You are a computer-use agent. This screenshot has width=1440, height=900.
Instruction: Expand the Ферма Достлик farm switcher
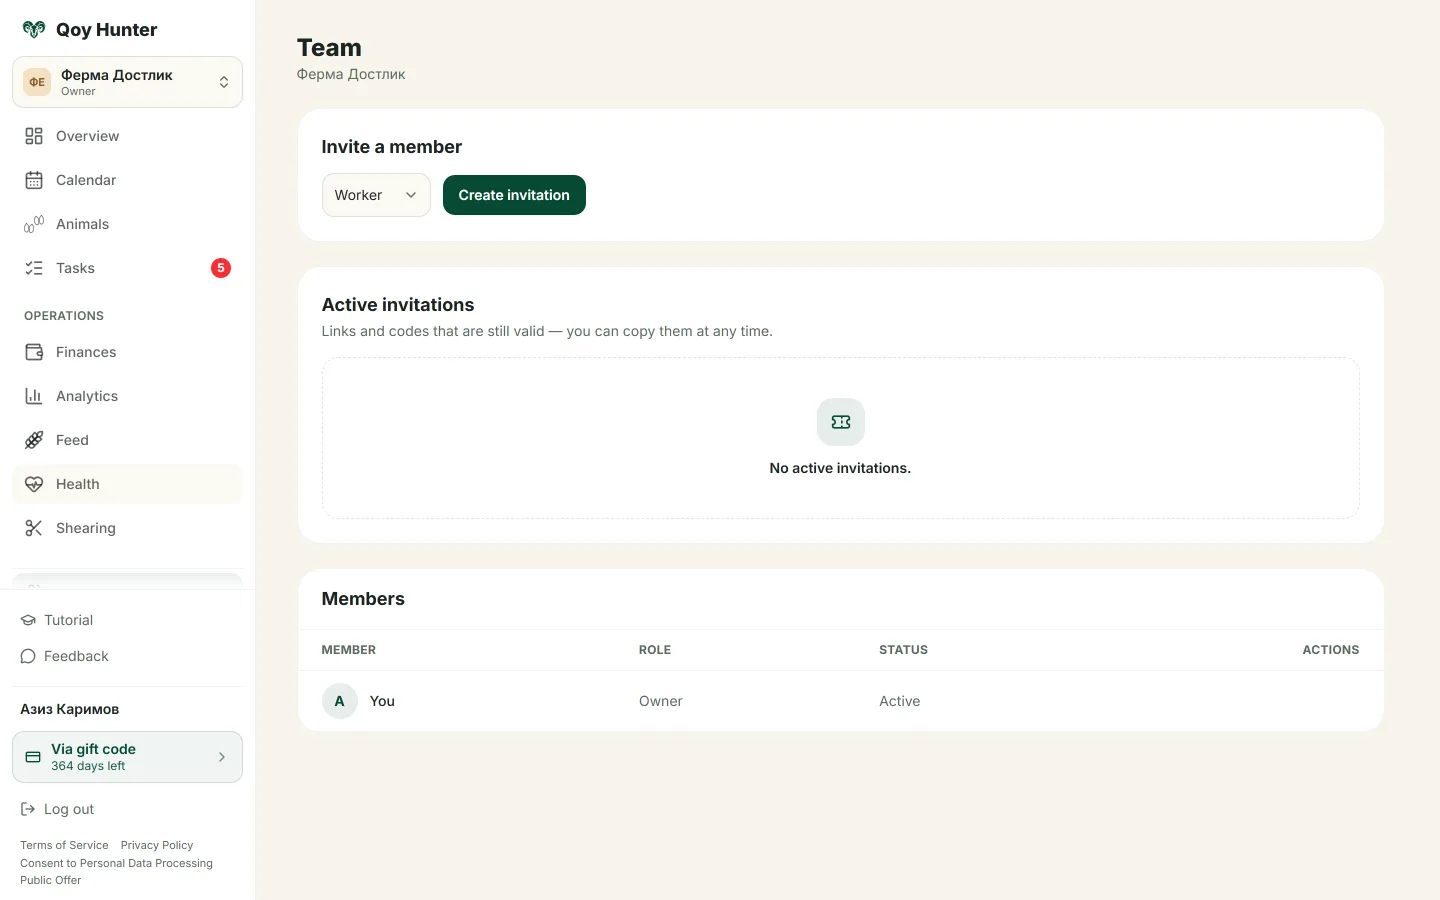(x=127, y=82)
